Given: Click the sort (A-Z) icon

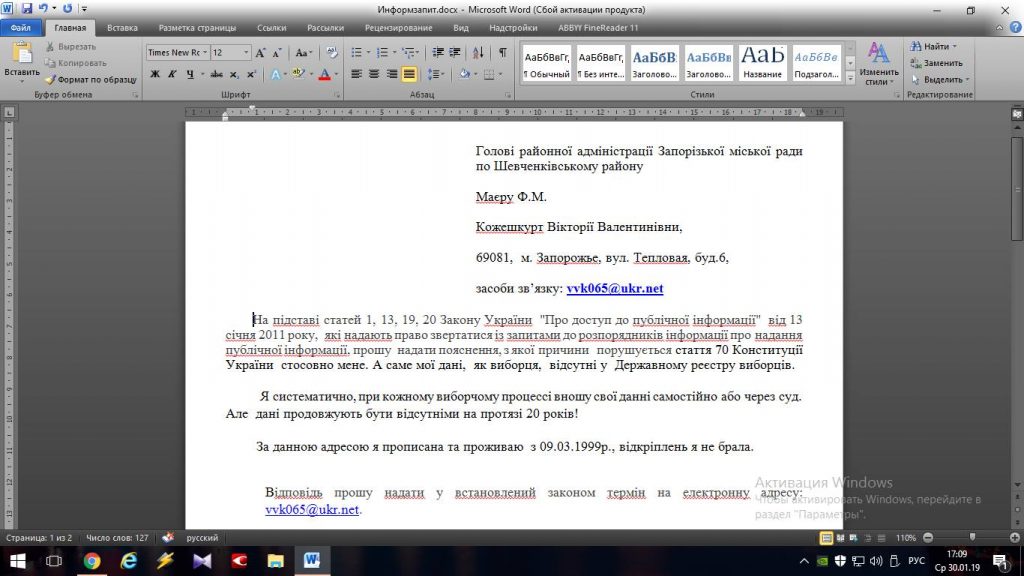Looking at the screenshot, I should 481,52.
